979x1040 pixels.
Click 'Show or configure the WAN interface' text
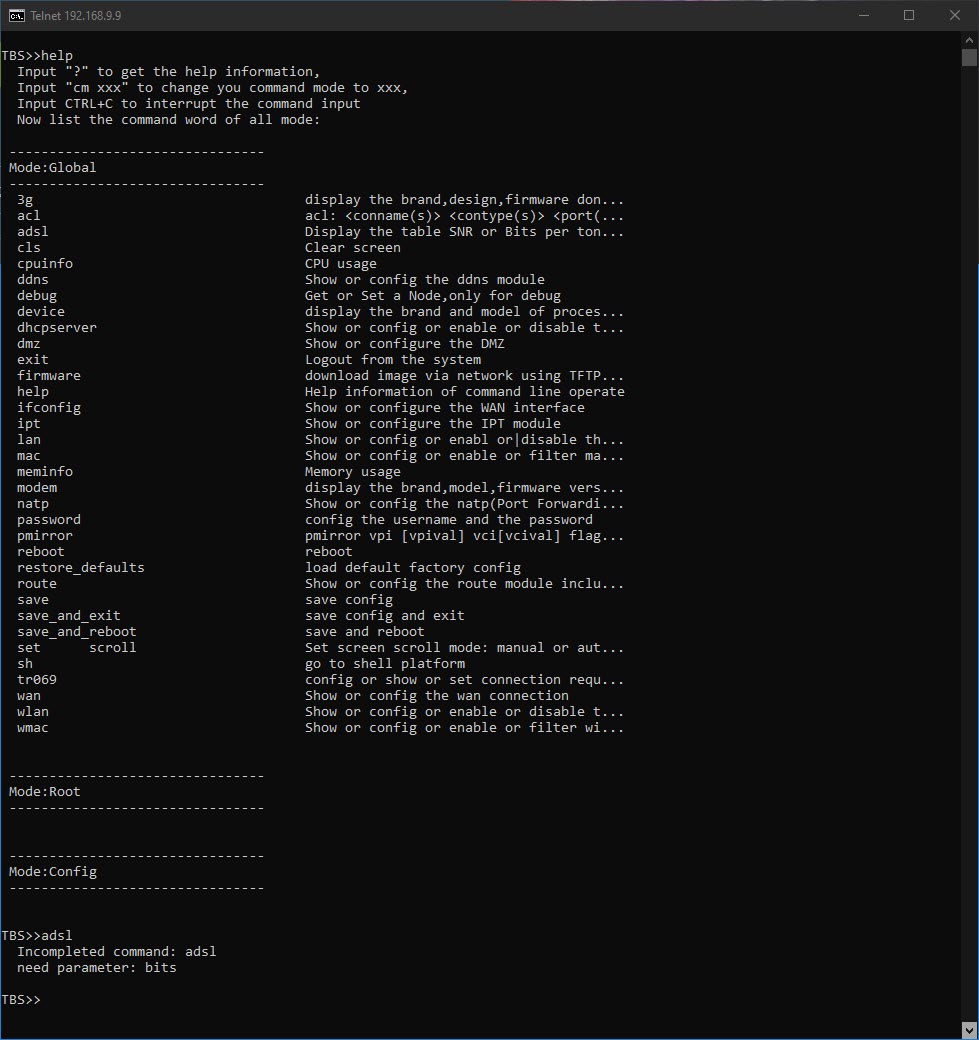(445, 407)
